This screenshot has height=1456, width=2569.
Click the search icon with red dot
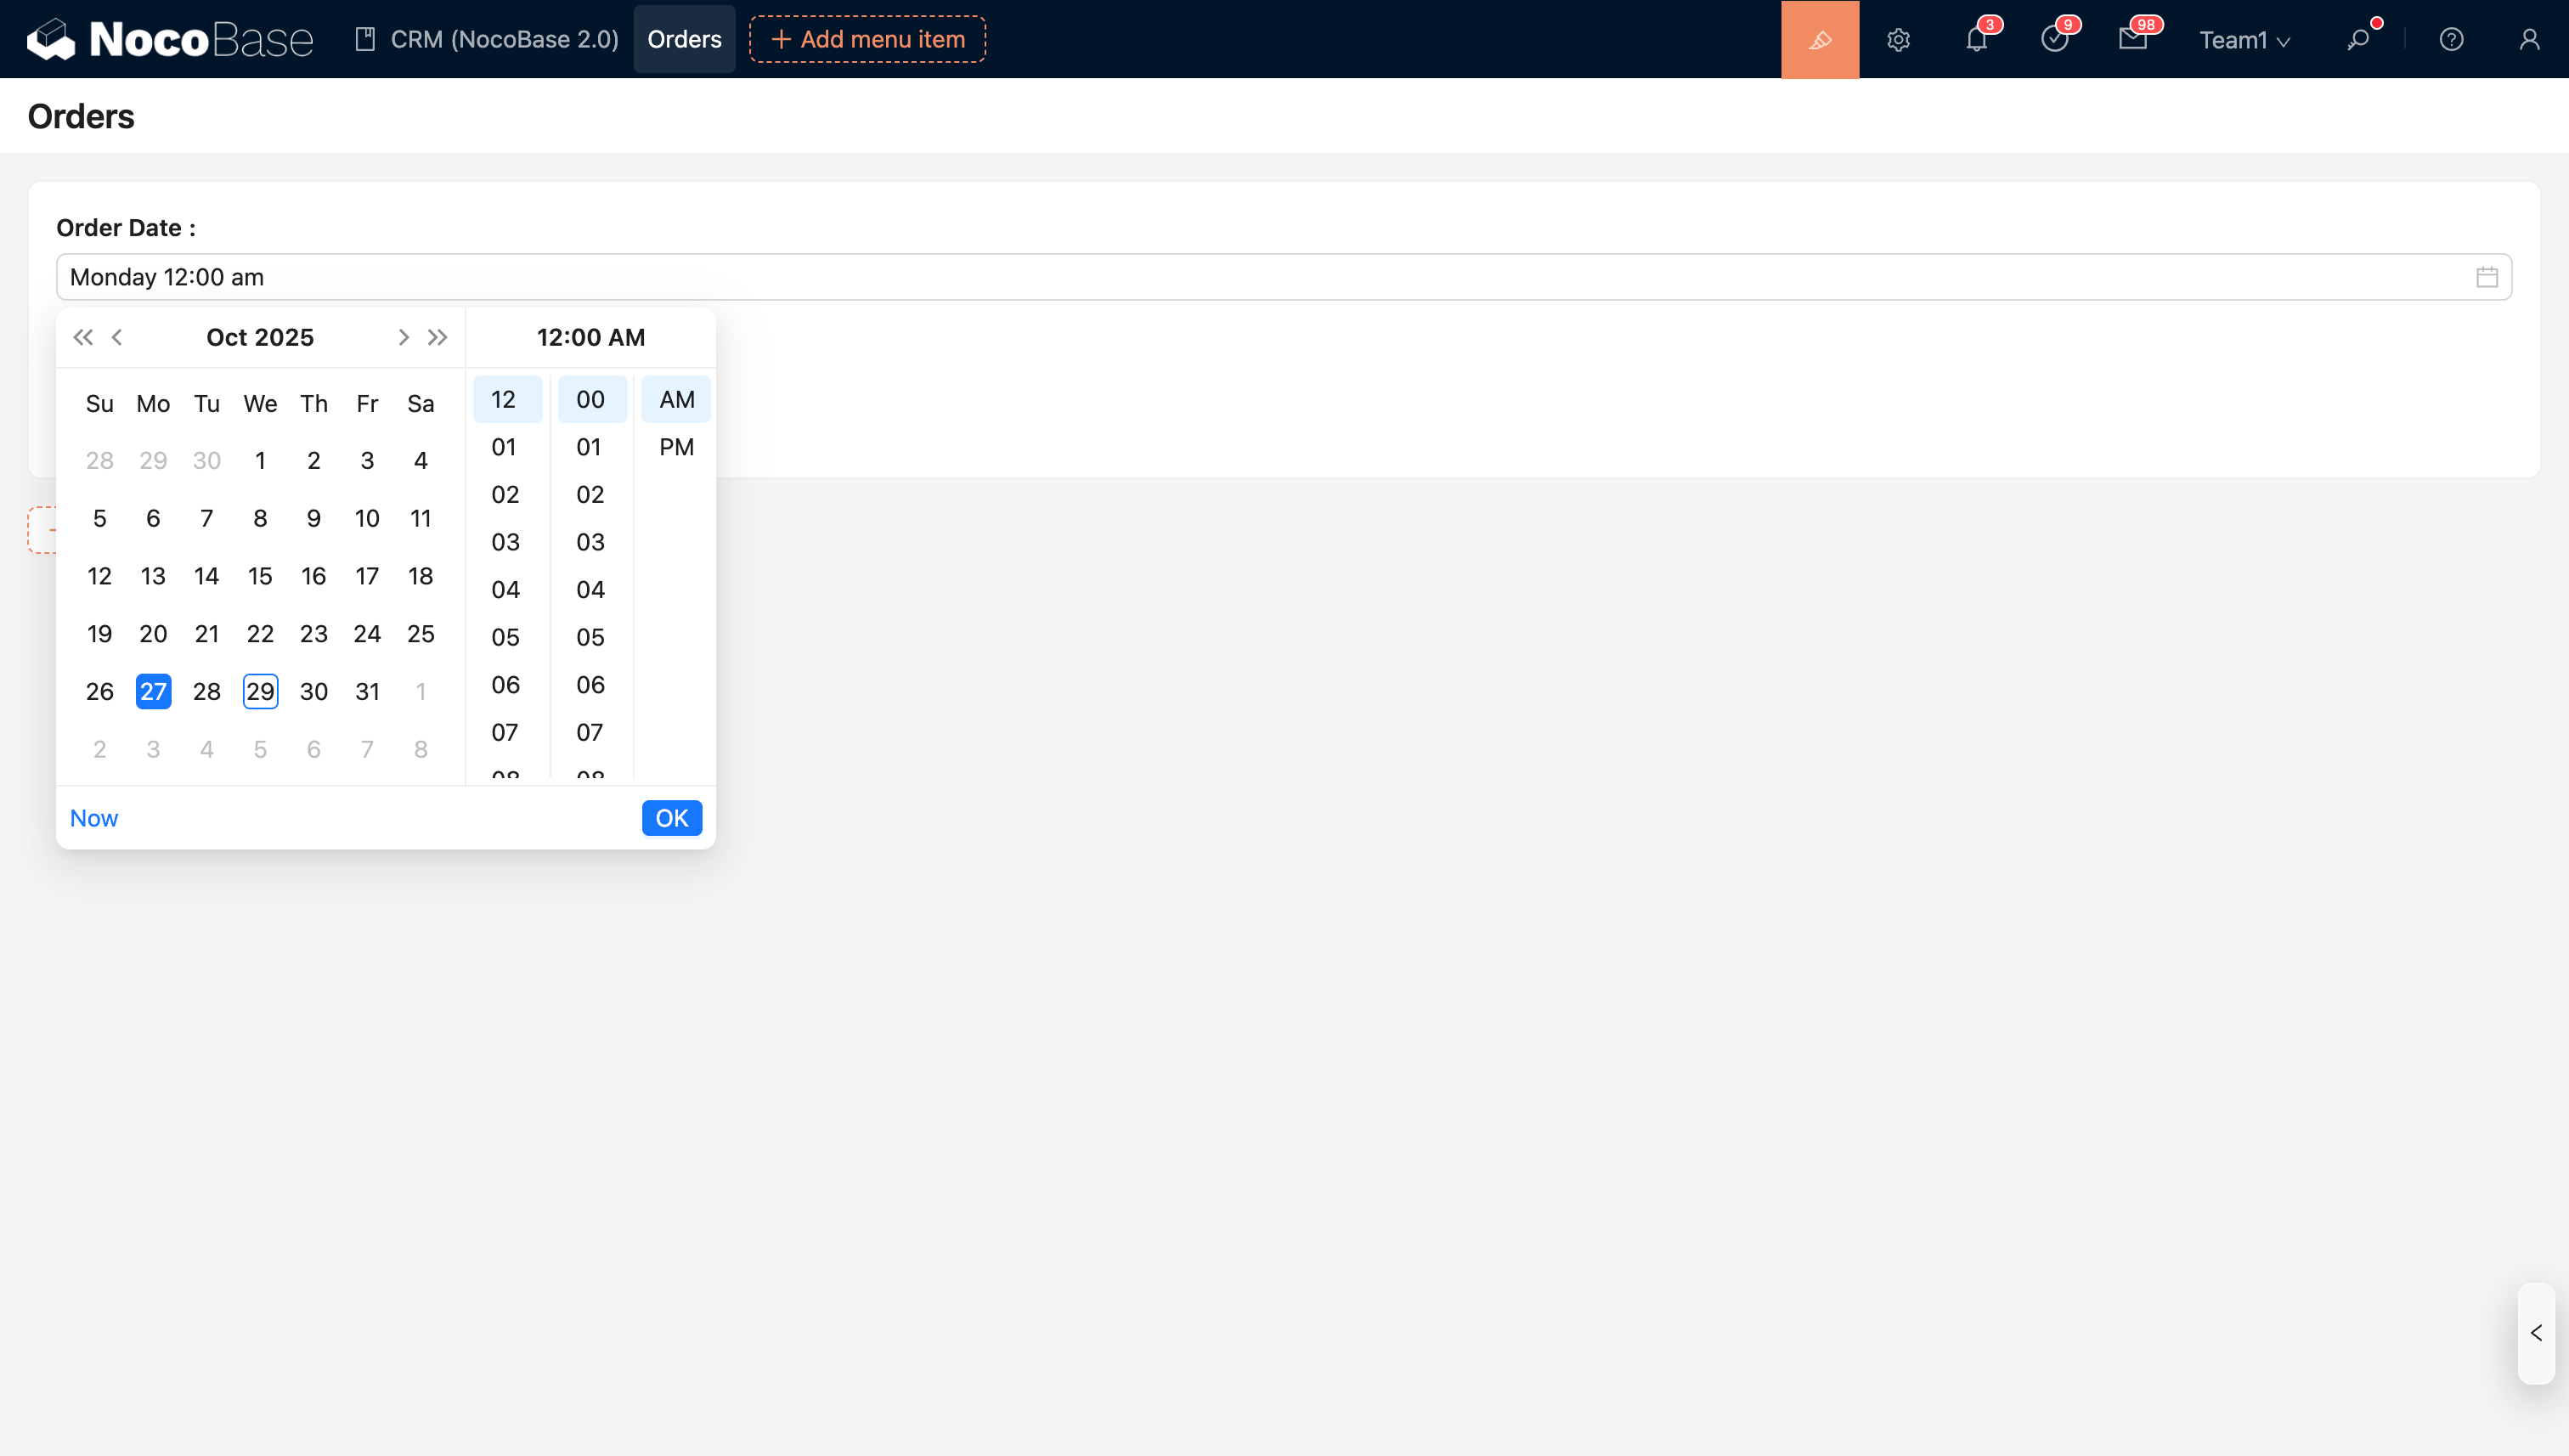[x=2358, y=39]
